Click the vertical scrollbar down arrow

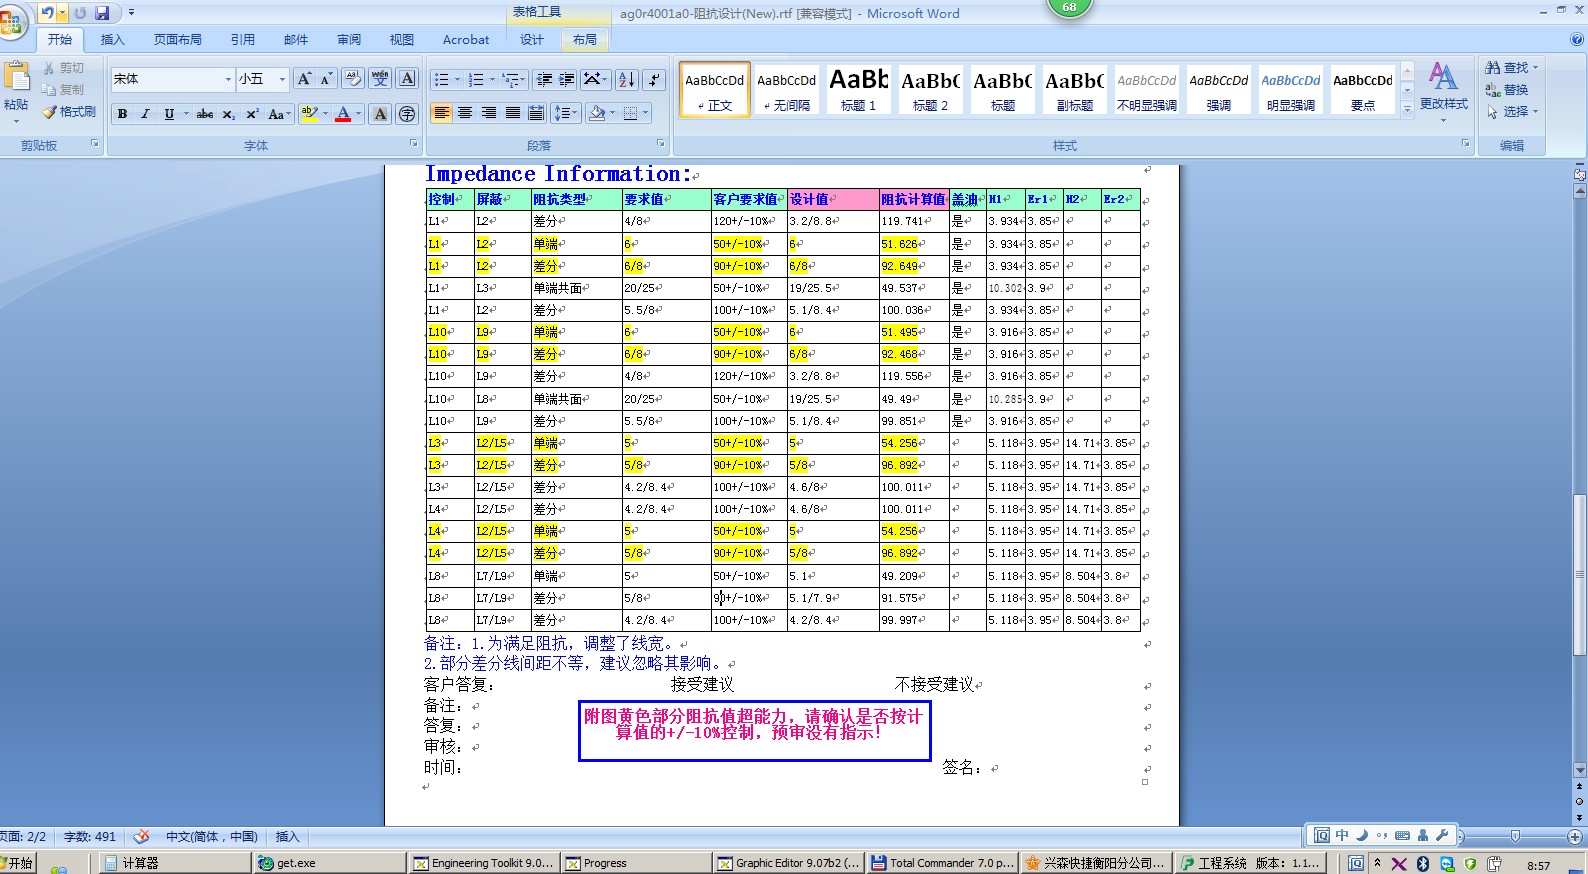[1579, 770]
